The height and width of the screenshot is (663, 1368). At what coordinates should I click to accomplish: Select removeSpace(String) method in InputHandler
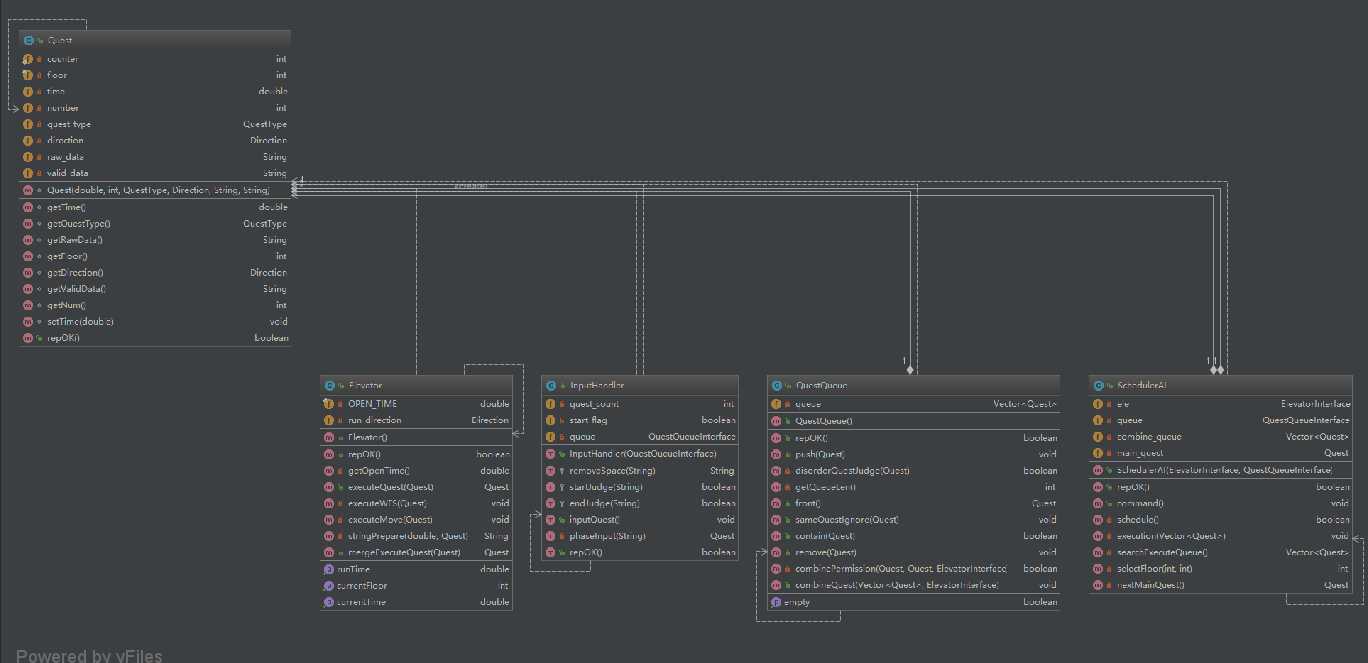point(612,470)
